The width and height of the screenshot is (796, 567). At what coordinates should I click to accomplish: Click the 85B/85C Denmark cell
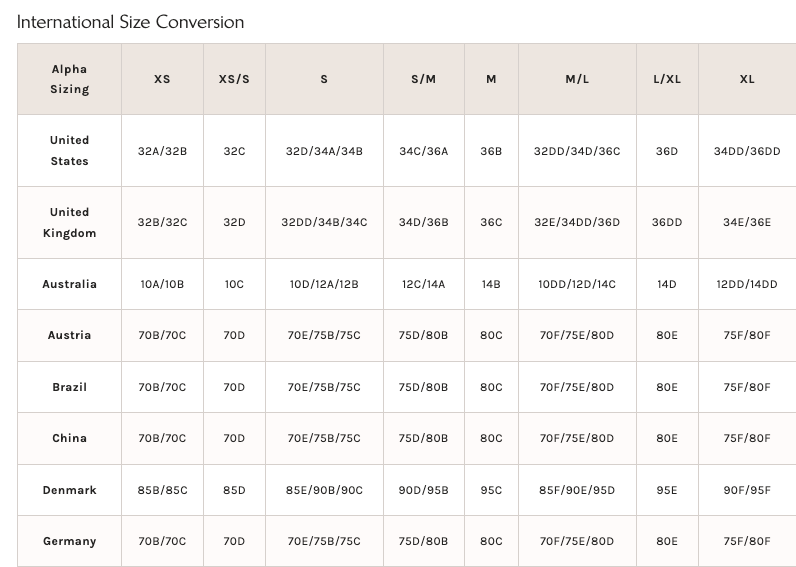[162, 490]
